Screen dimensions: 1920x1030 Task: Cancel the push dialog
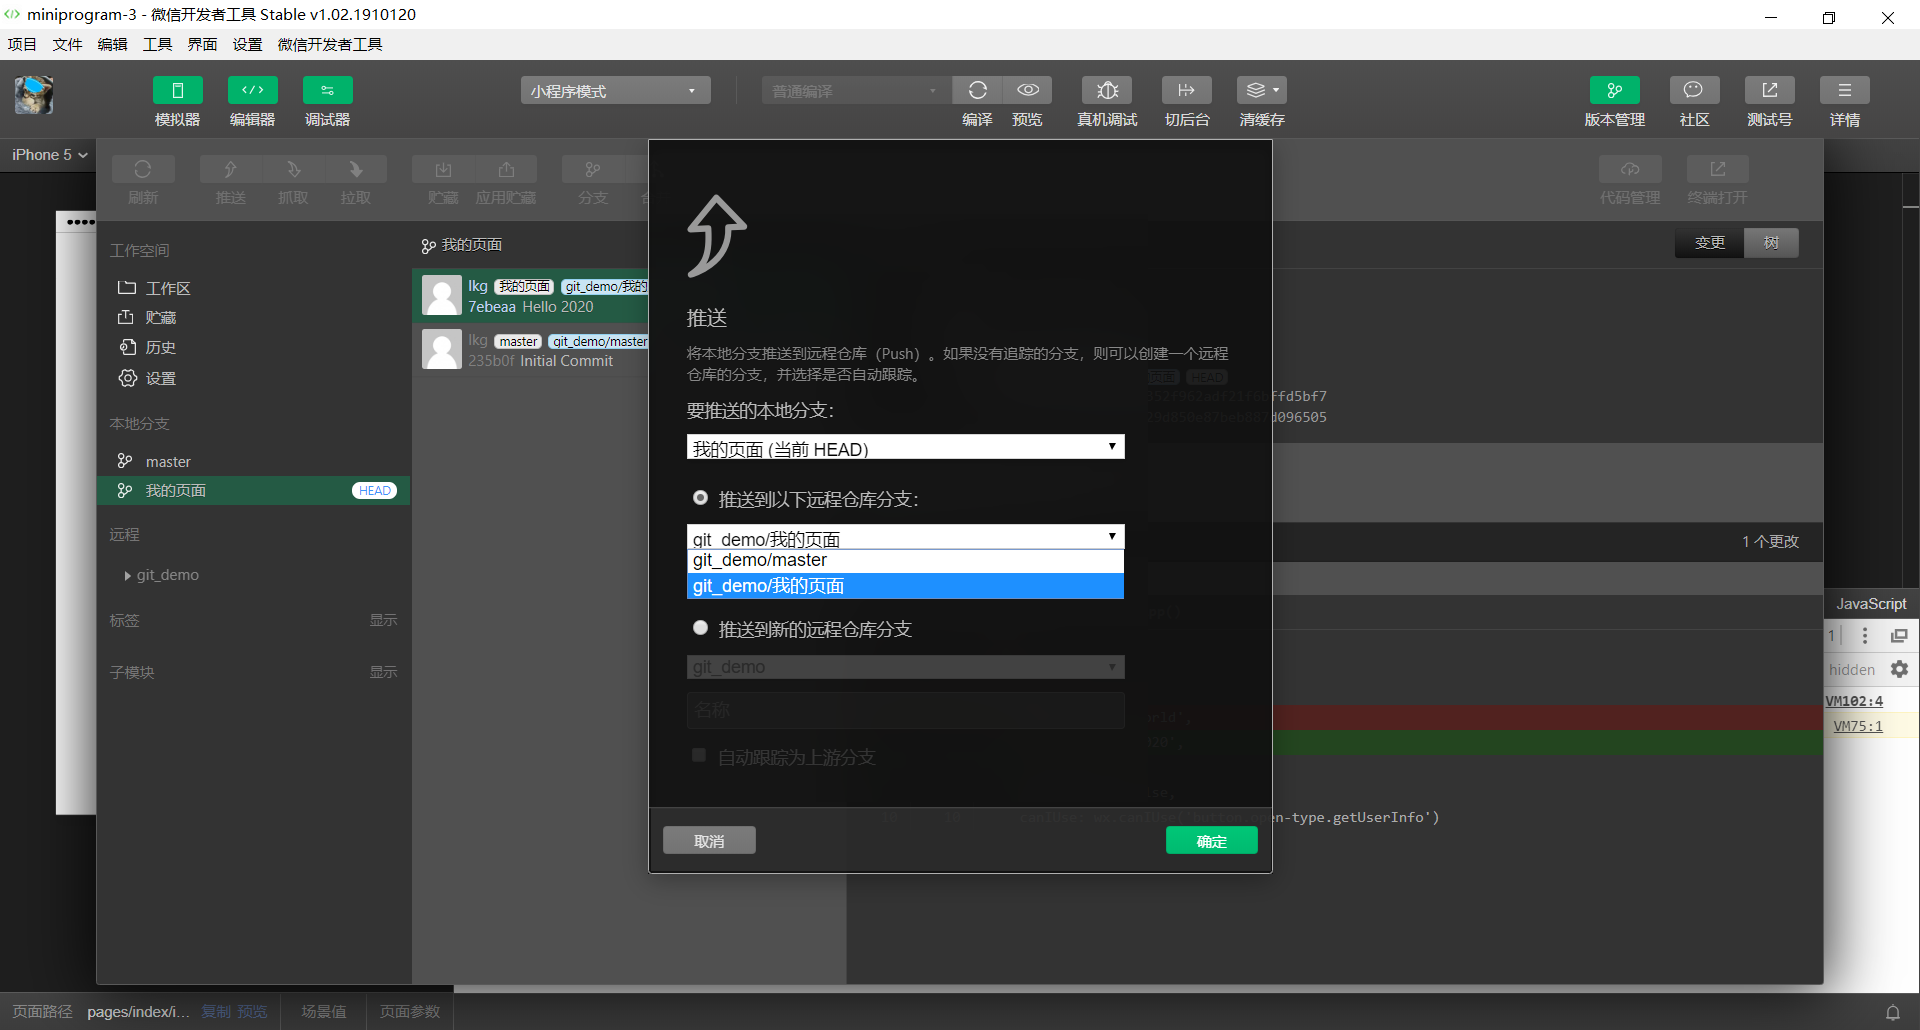coord(709,841)
